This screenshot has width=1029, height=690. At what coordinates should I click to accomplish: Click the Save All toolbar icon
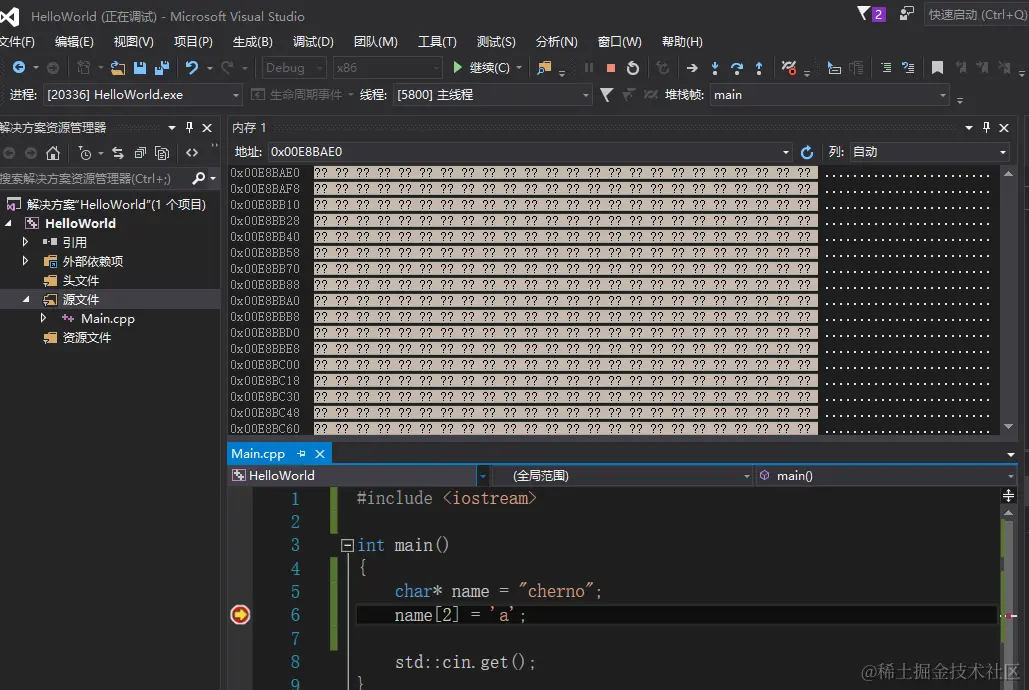161,68
